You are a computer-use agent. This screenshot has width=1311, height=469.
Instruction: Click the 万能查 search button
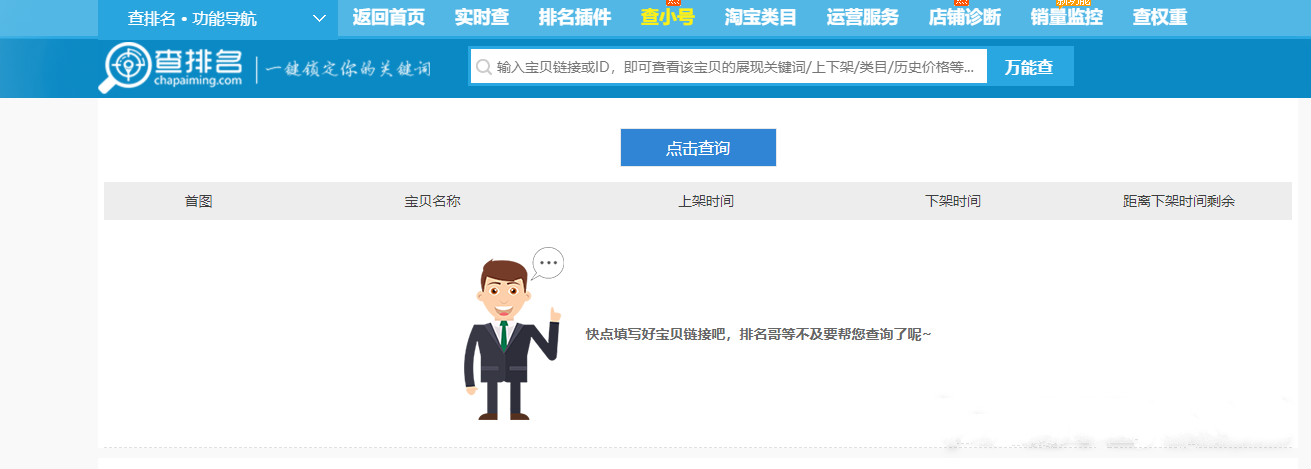point(1029,67)
